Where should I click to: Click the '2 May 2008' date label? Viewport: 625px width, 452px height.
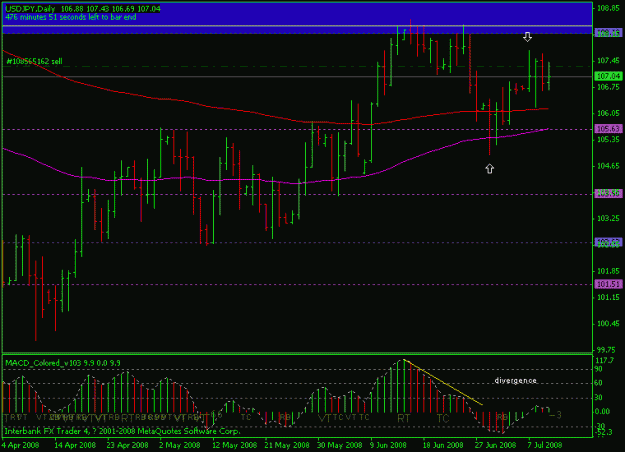click(179, 445)
